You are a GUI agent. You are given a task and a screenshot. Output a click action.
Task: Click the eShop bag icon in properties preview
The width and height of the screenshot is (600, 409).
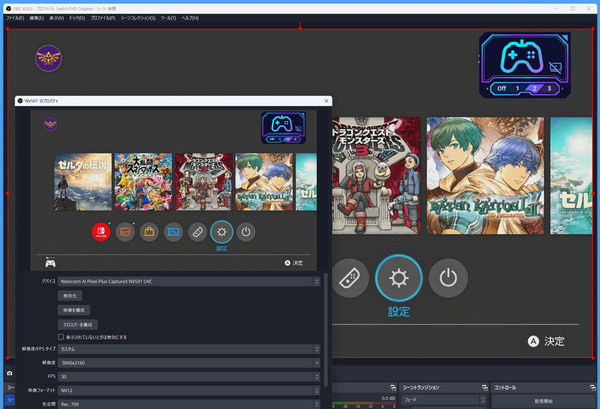click(x=149, y=232)
